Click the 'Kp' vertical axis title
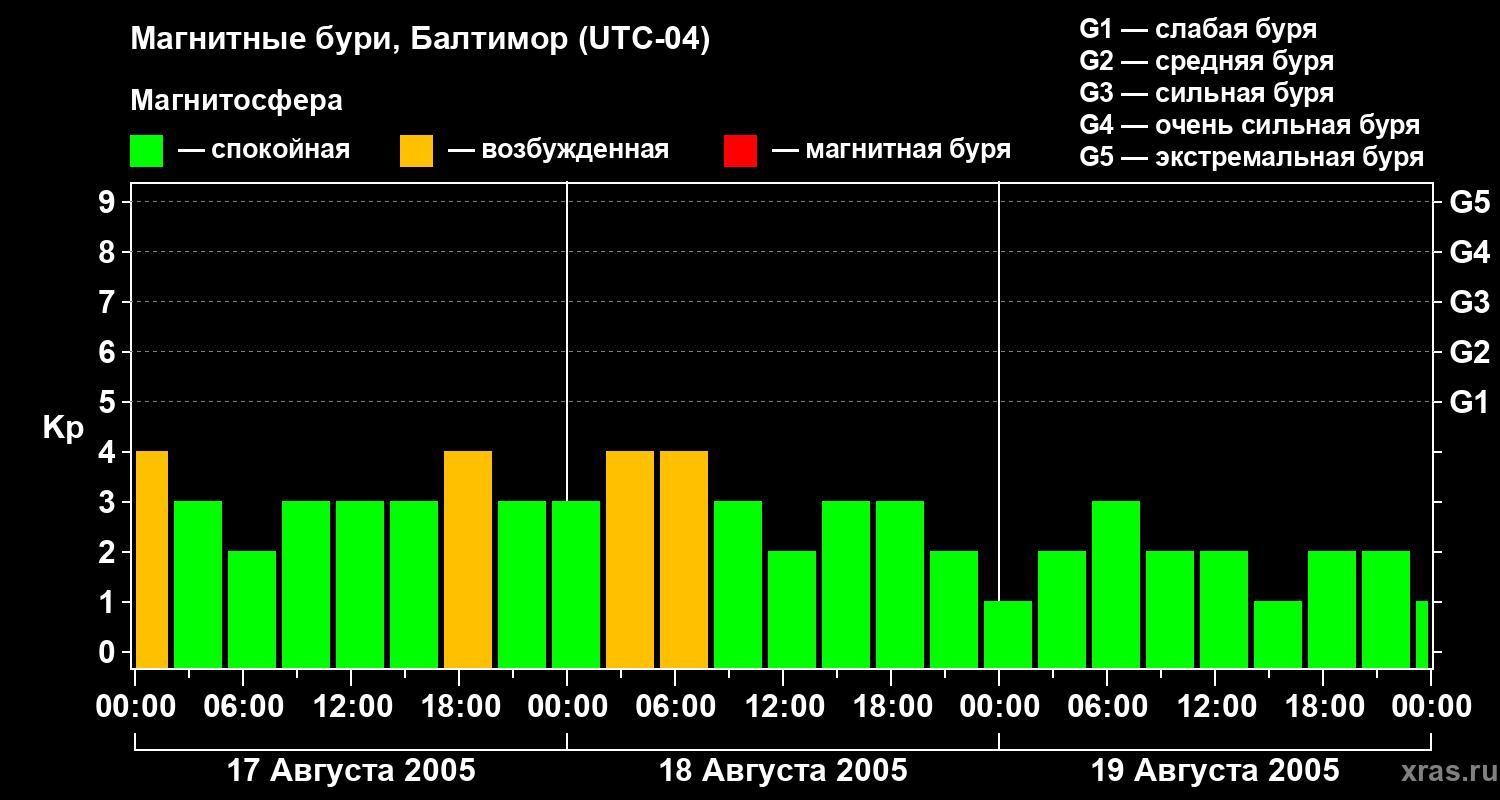Viewport: 1500px width, 800px height. pos(63,428)
